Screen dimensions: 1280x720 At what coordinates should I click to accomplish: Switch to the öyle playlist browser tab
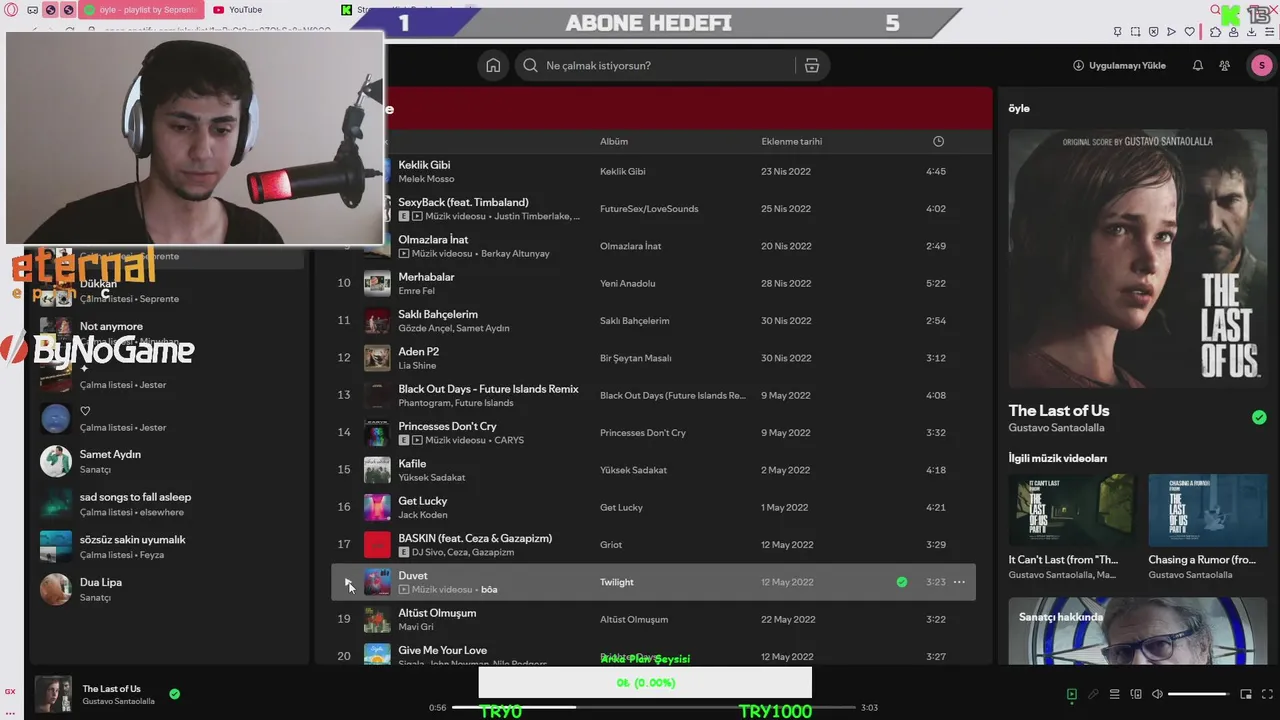[x=140, y=10]
